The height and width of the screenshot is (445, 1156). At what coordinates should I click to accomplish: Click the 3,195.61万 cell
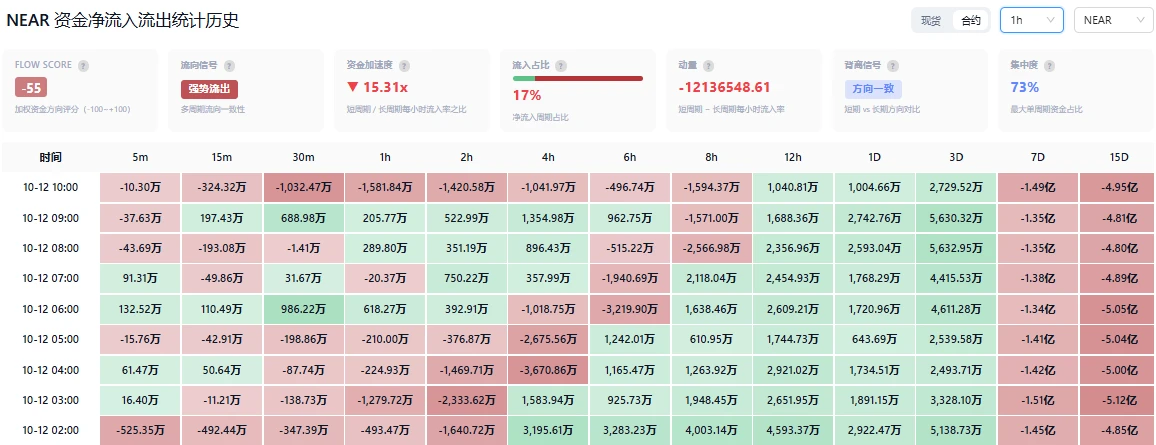tap(548, 430)
